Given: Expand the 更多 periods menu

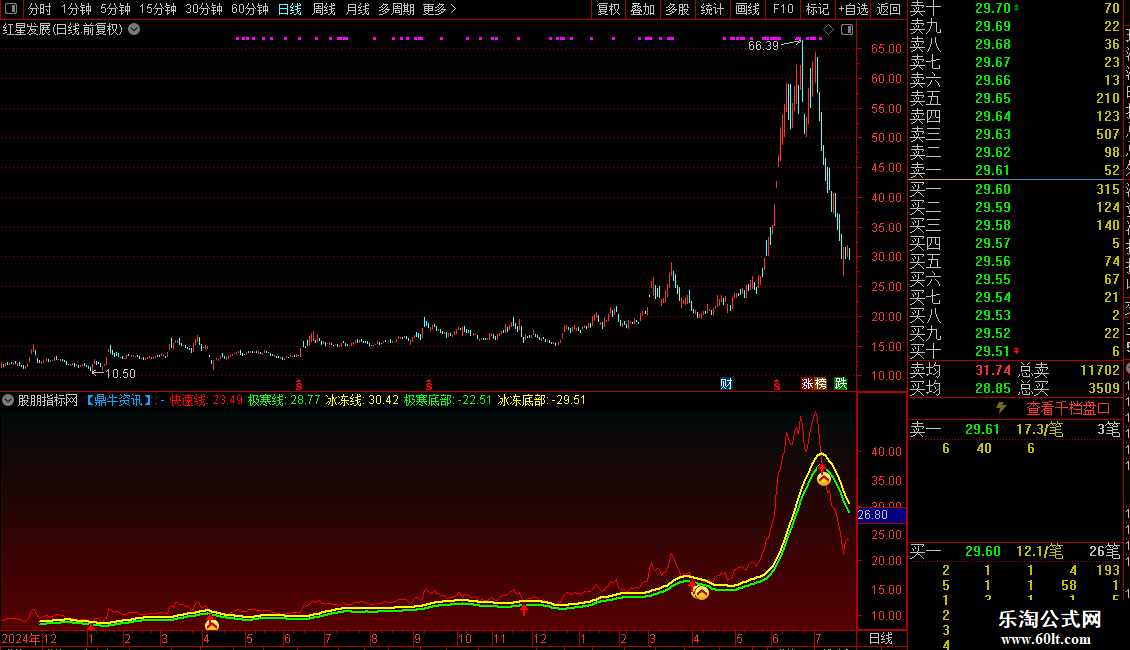Looking at the screenshot, I should tap(440, 9).
